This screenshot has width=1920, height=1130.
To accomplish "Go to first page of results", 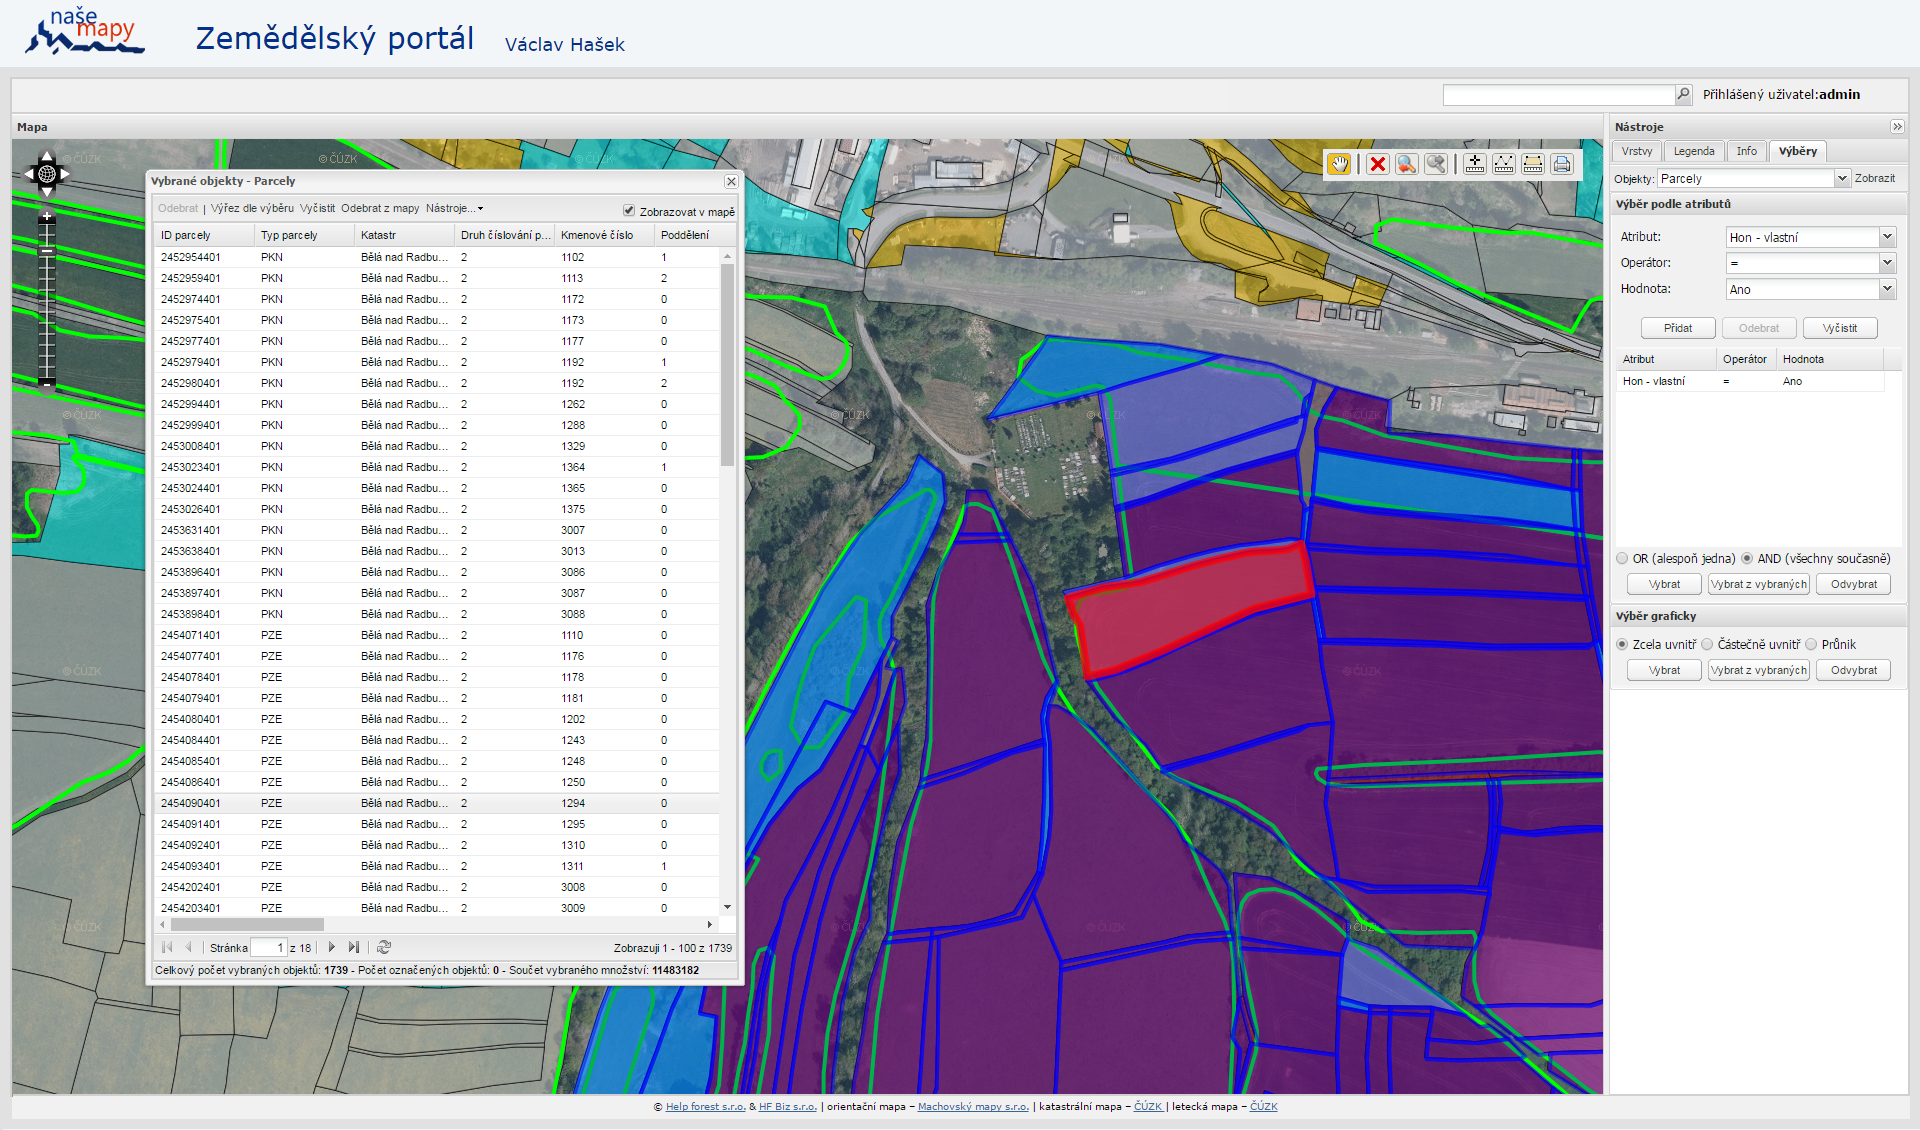I will click(167, 947).
